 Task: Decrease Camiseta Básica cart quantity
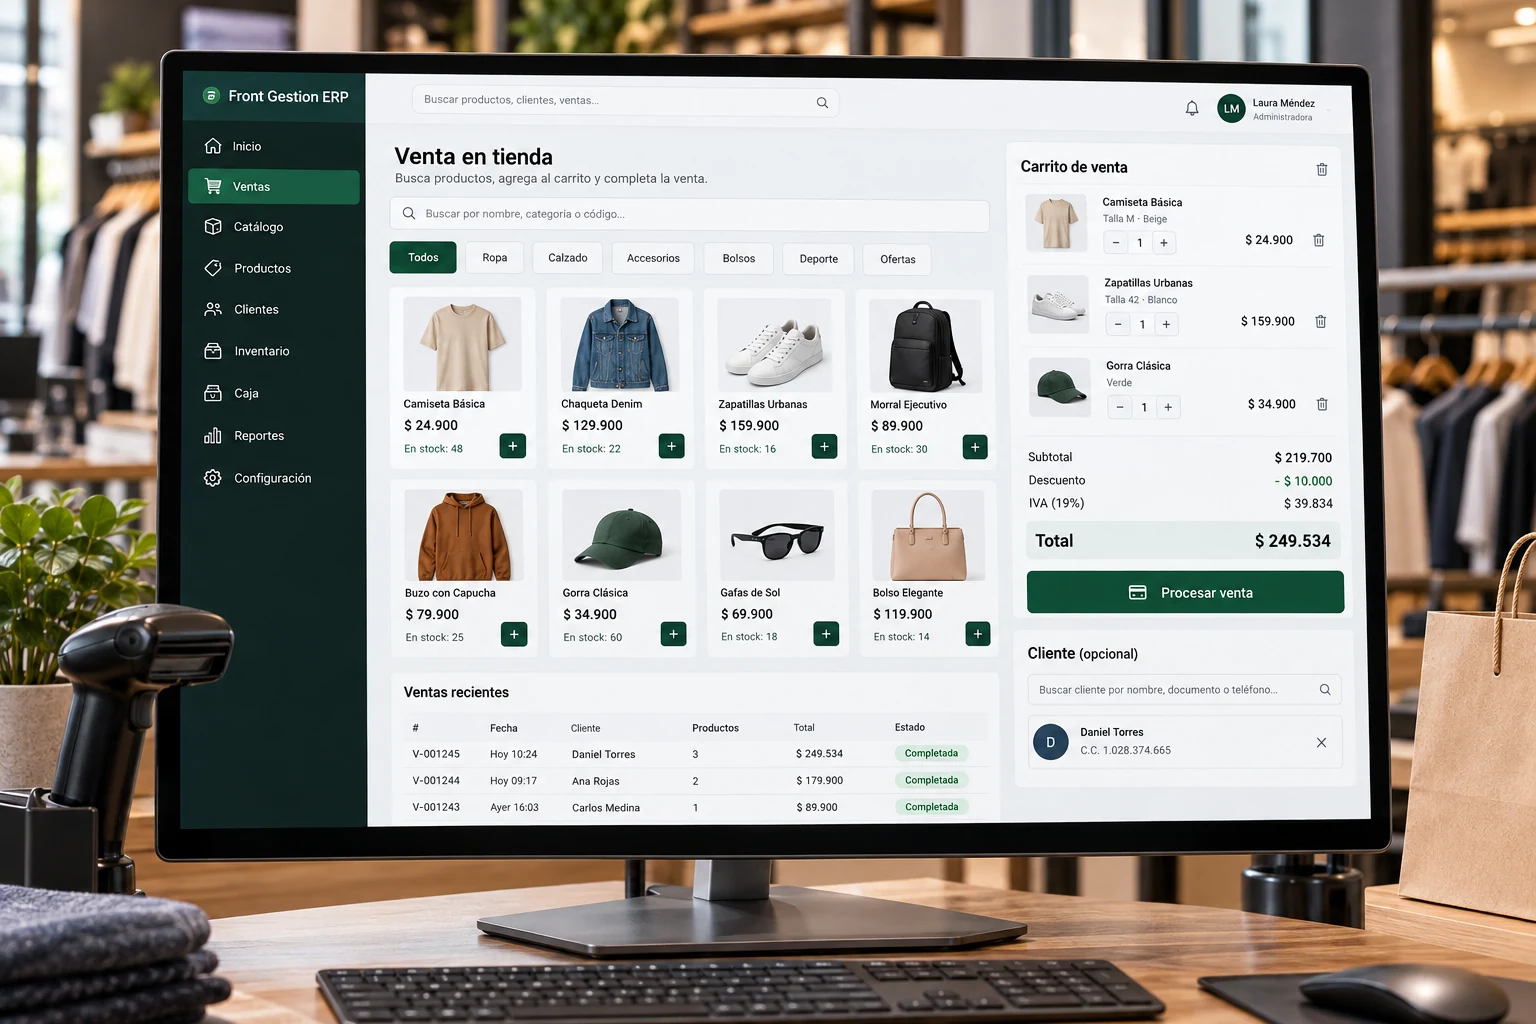pyautogui.click(x=1116, y=243)
